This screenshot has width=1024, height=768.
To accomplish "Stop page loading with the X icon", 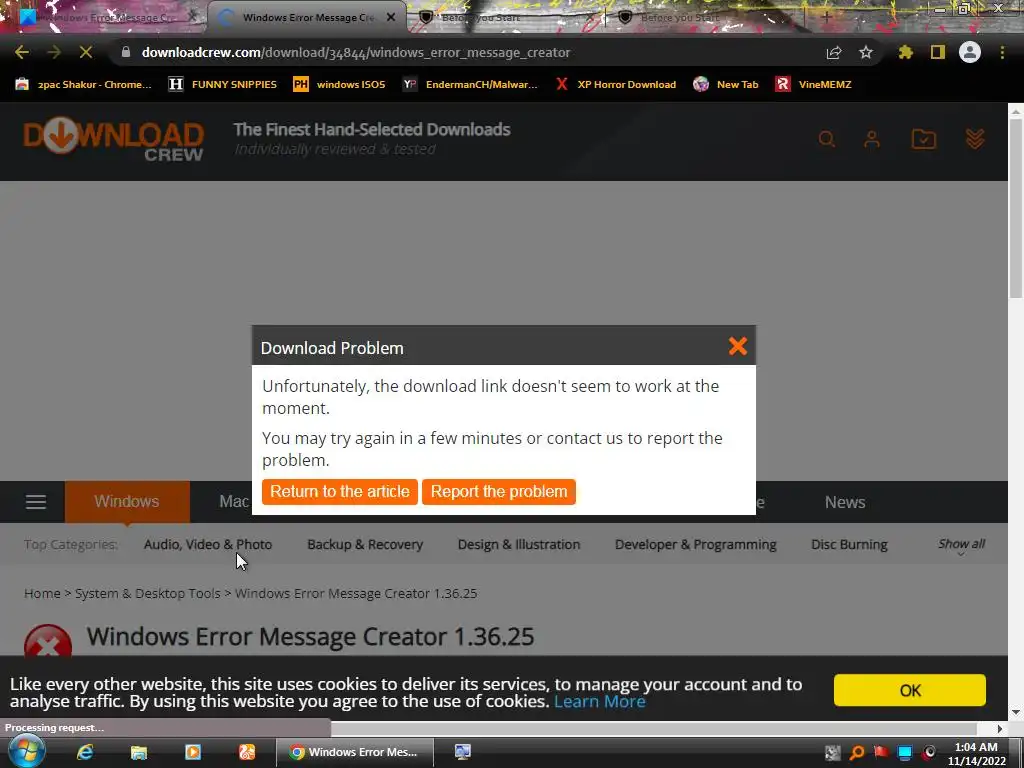I will 86,52.
